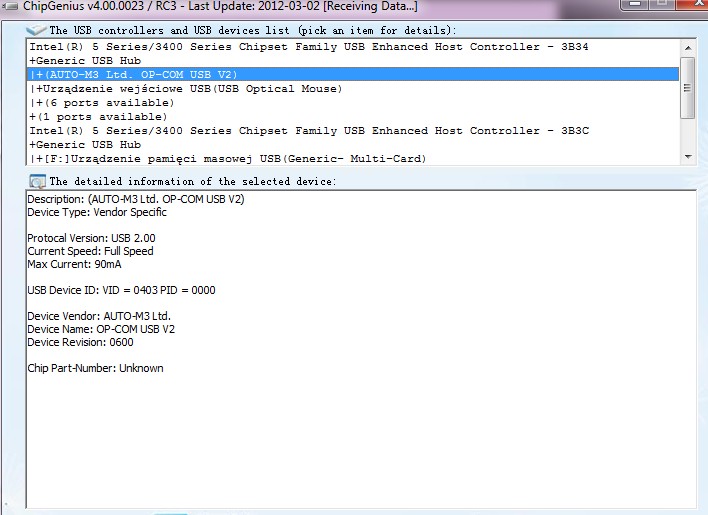Click the device list scrollbar thumb
Screen dimensions: 708x515
(688, 88)
